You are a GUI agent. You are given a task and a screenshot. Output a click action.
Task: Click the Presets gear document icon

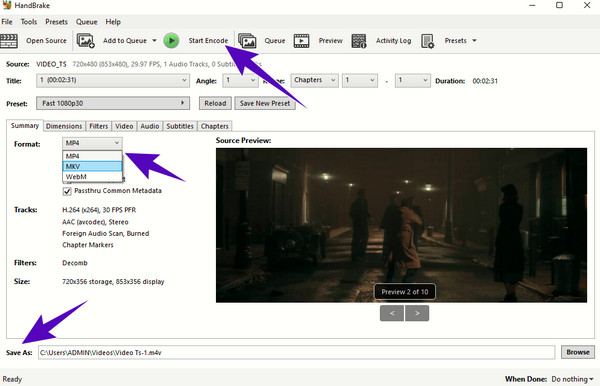click(x=427, y=41)
